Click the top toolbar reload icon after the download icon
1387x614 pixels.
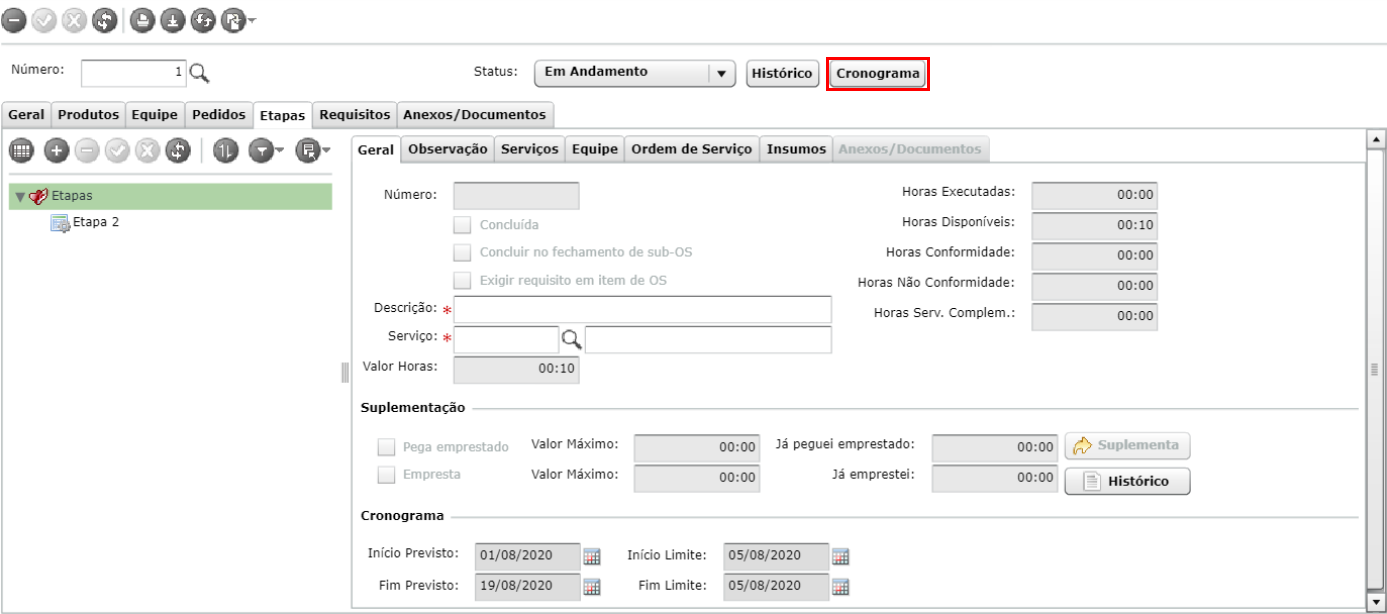(202, 19)
